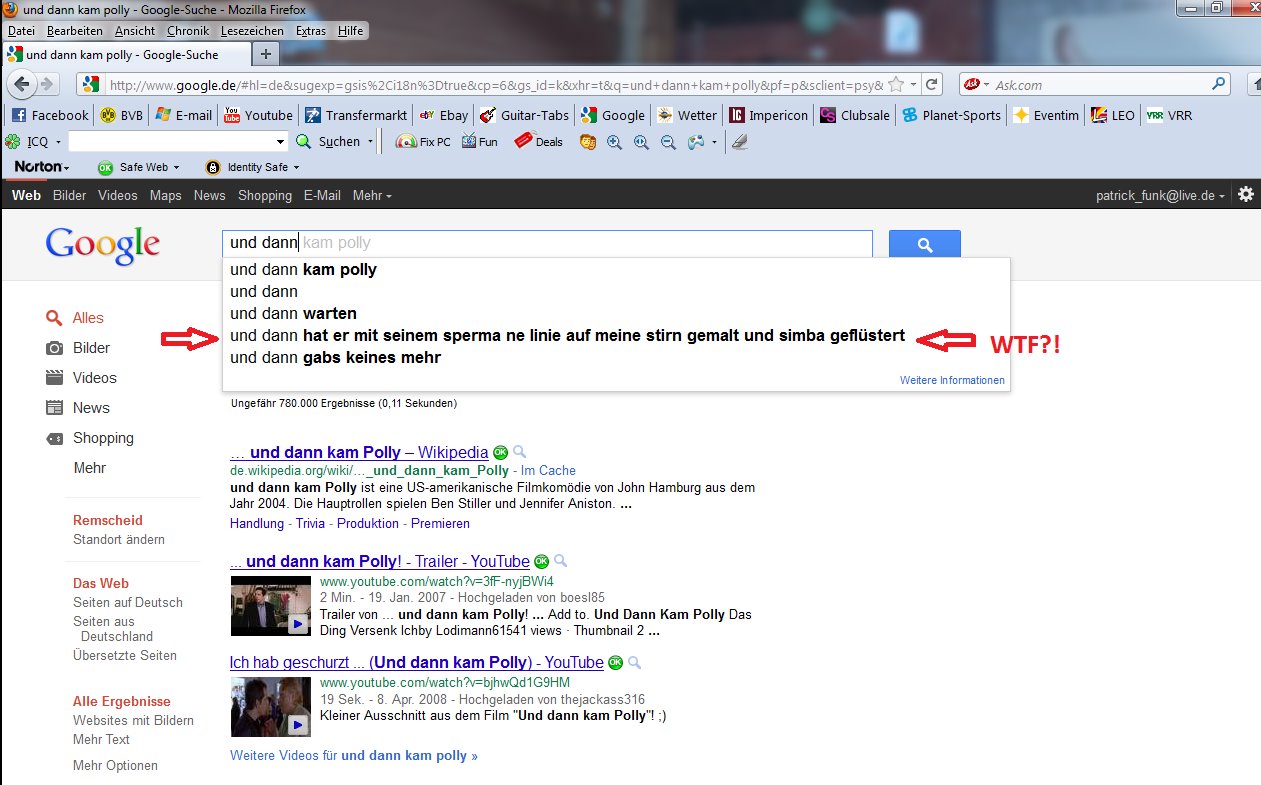Screen dimensions: 1261x785
Task: Open the Impericon bookmark
Action: click(x=767, y=115)
